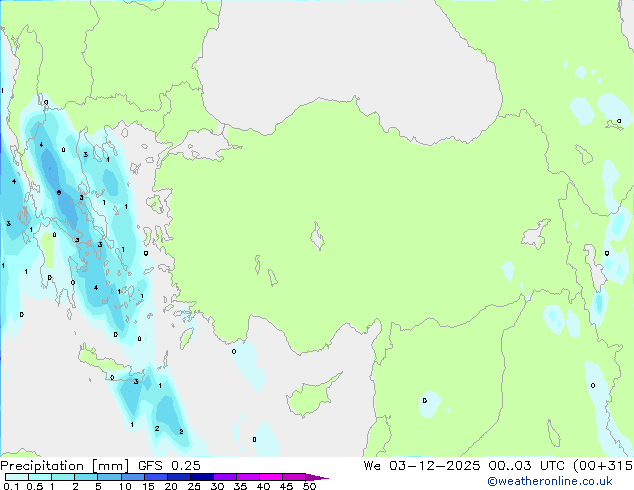Click the "50" legend scale label
This screenshot has height=490, width=634.
[x=309, y=486]
